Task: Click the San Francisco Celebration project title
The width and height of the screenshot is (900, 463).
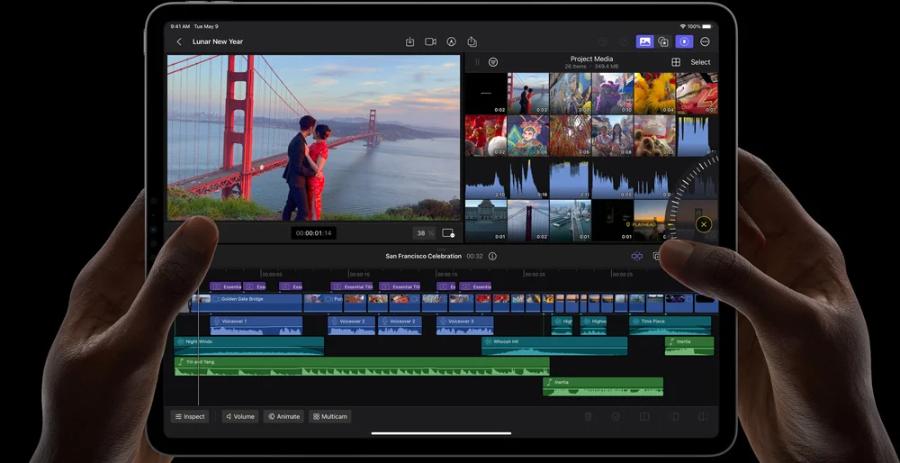Action: (424, 256)
